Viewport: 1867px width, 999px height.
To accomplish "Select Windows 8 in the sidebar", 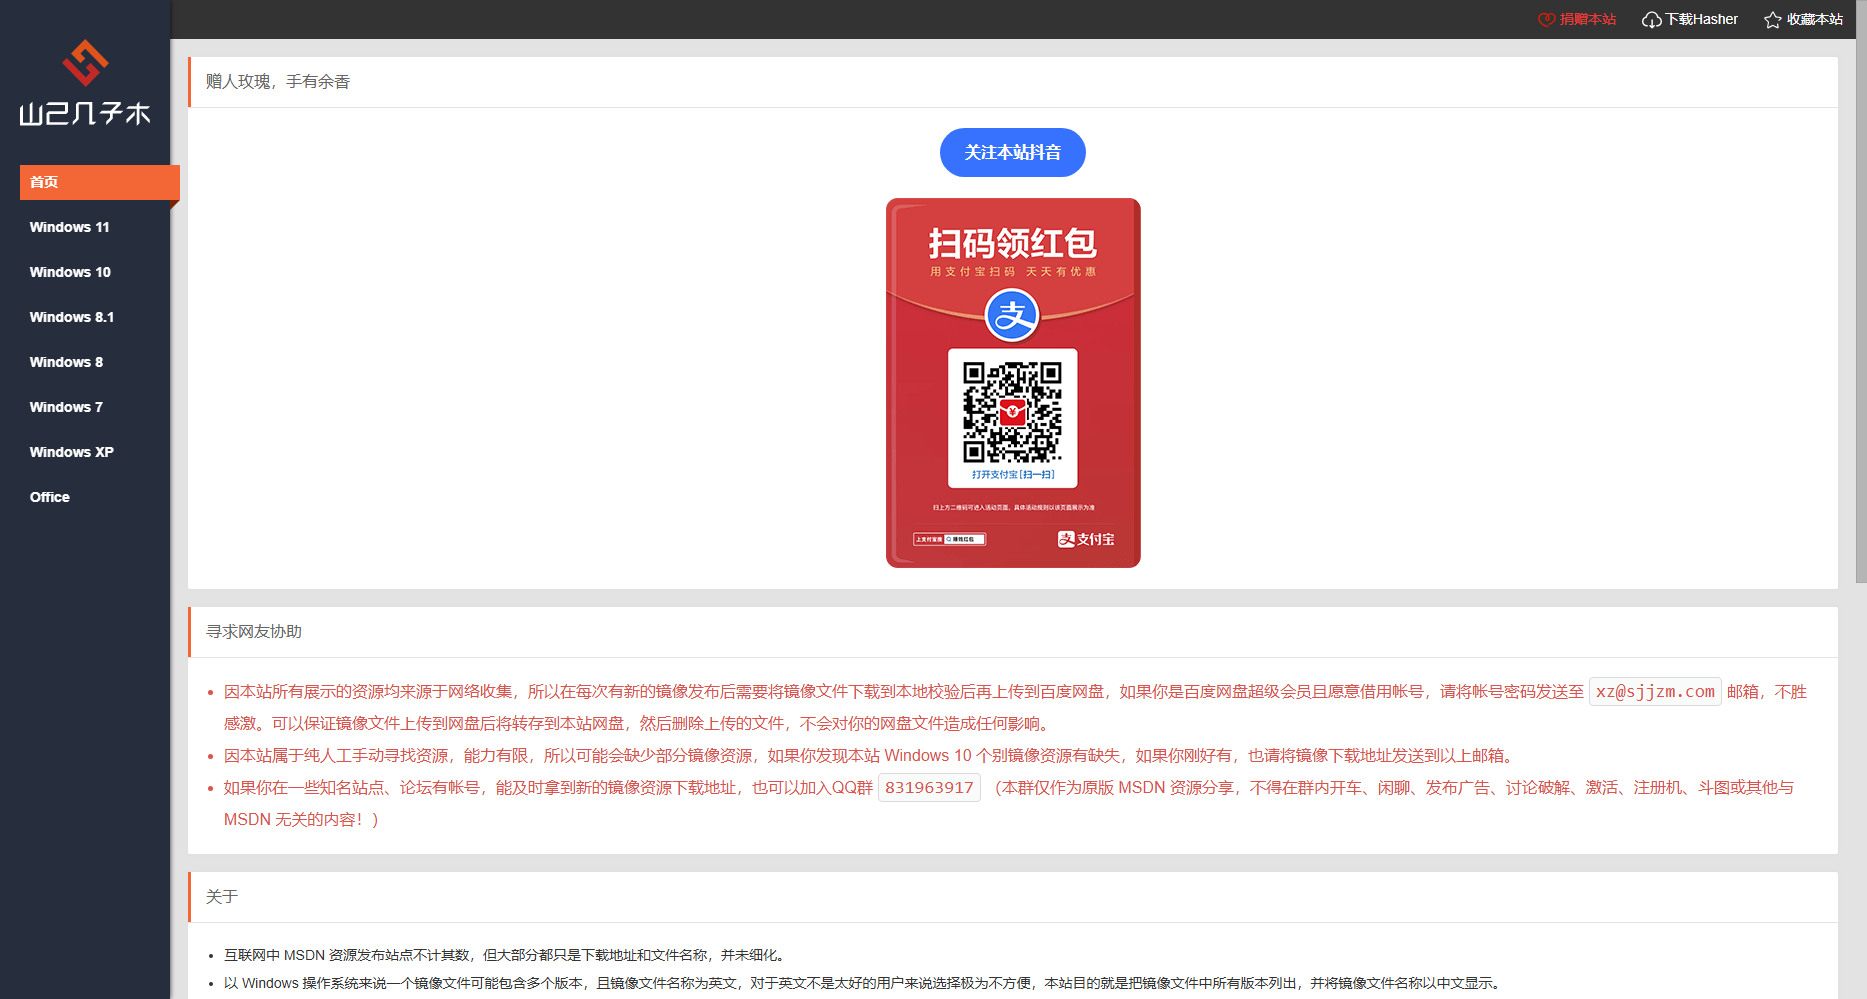I will pyautogui.click(x=66, y=362).
